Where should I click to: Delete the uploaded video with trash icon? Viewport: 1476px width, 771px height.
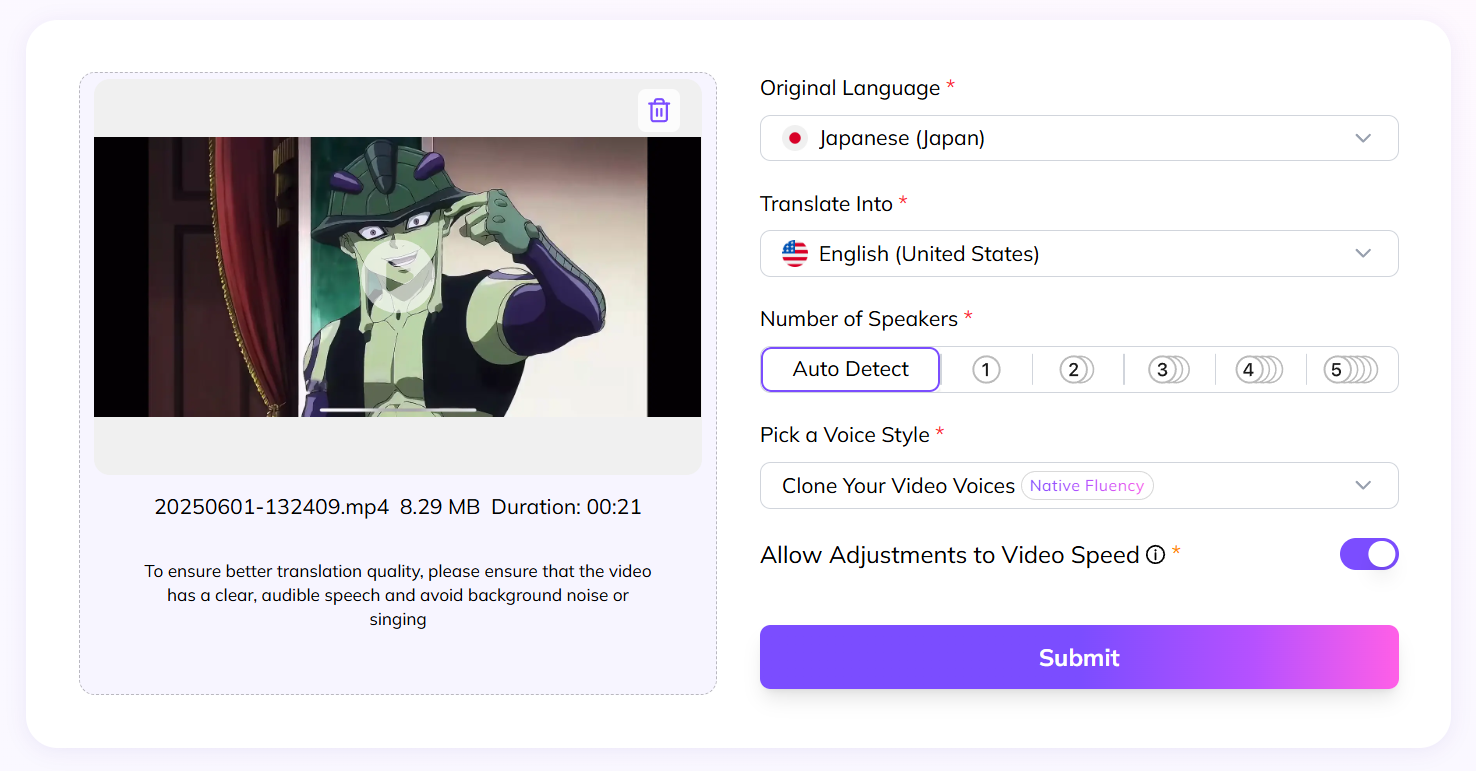pyautogui.click(x=659, y=110)
